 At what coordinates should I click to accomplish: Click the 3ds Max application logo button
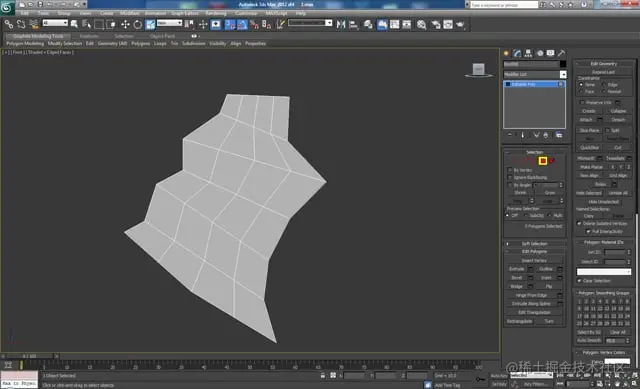pyautogui.click(x=7, y=8)
